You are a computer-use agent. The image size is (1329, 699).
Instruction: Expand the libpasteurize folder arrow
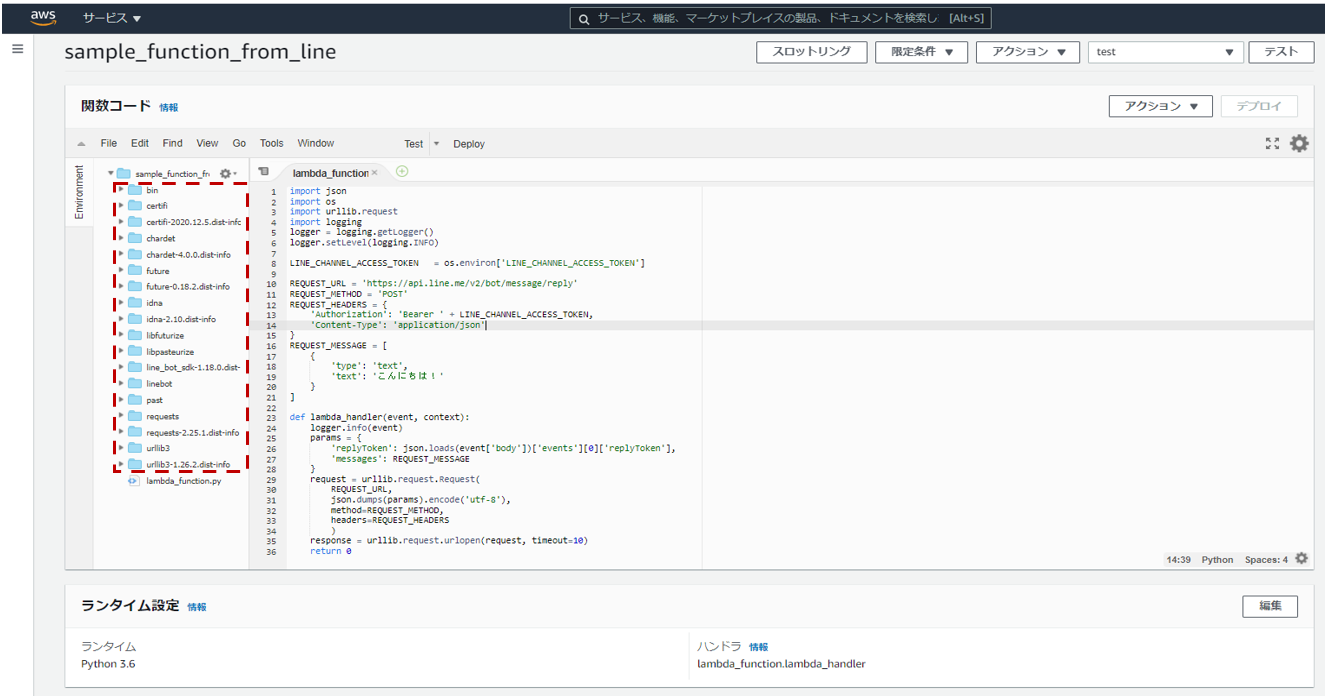[121, 351]
